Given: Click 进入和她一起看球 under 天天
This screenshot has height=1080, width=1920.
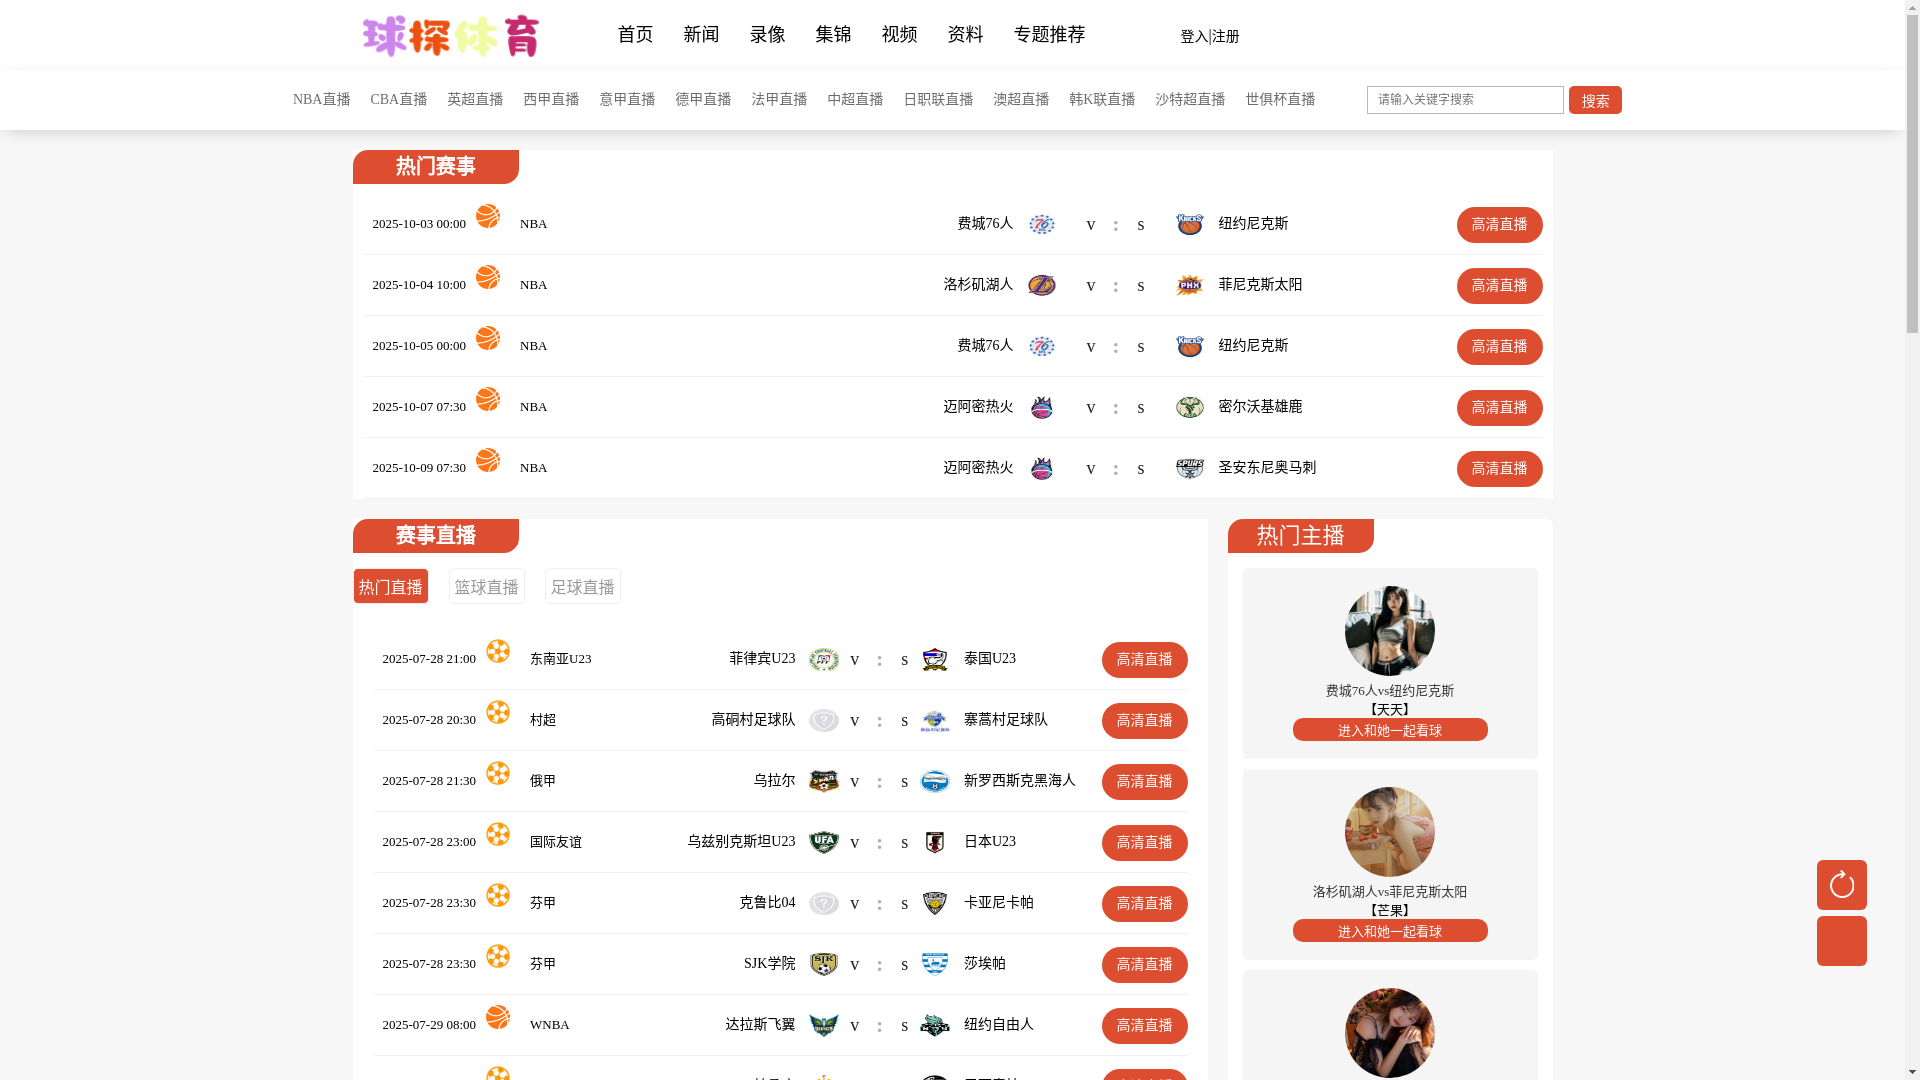Looking at the screenshot, I should (1390, 730).
